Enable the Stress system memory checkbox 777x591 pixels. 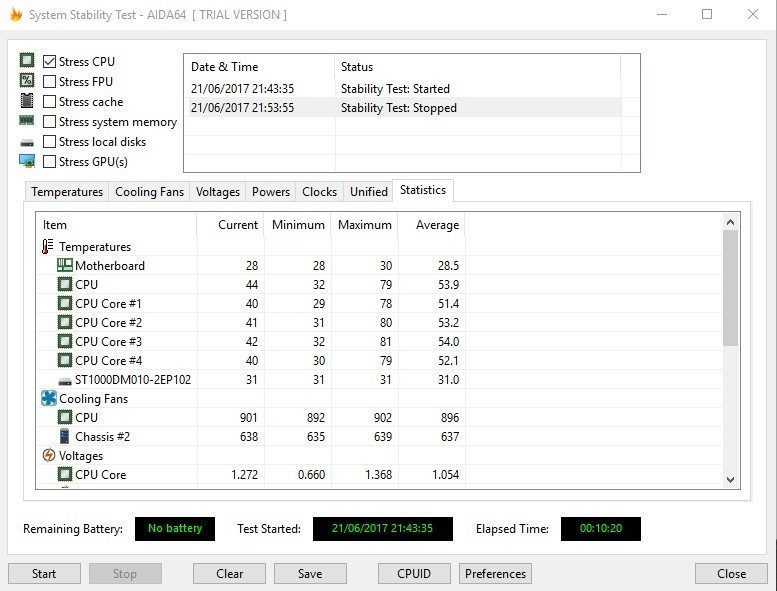point(49,121)
